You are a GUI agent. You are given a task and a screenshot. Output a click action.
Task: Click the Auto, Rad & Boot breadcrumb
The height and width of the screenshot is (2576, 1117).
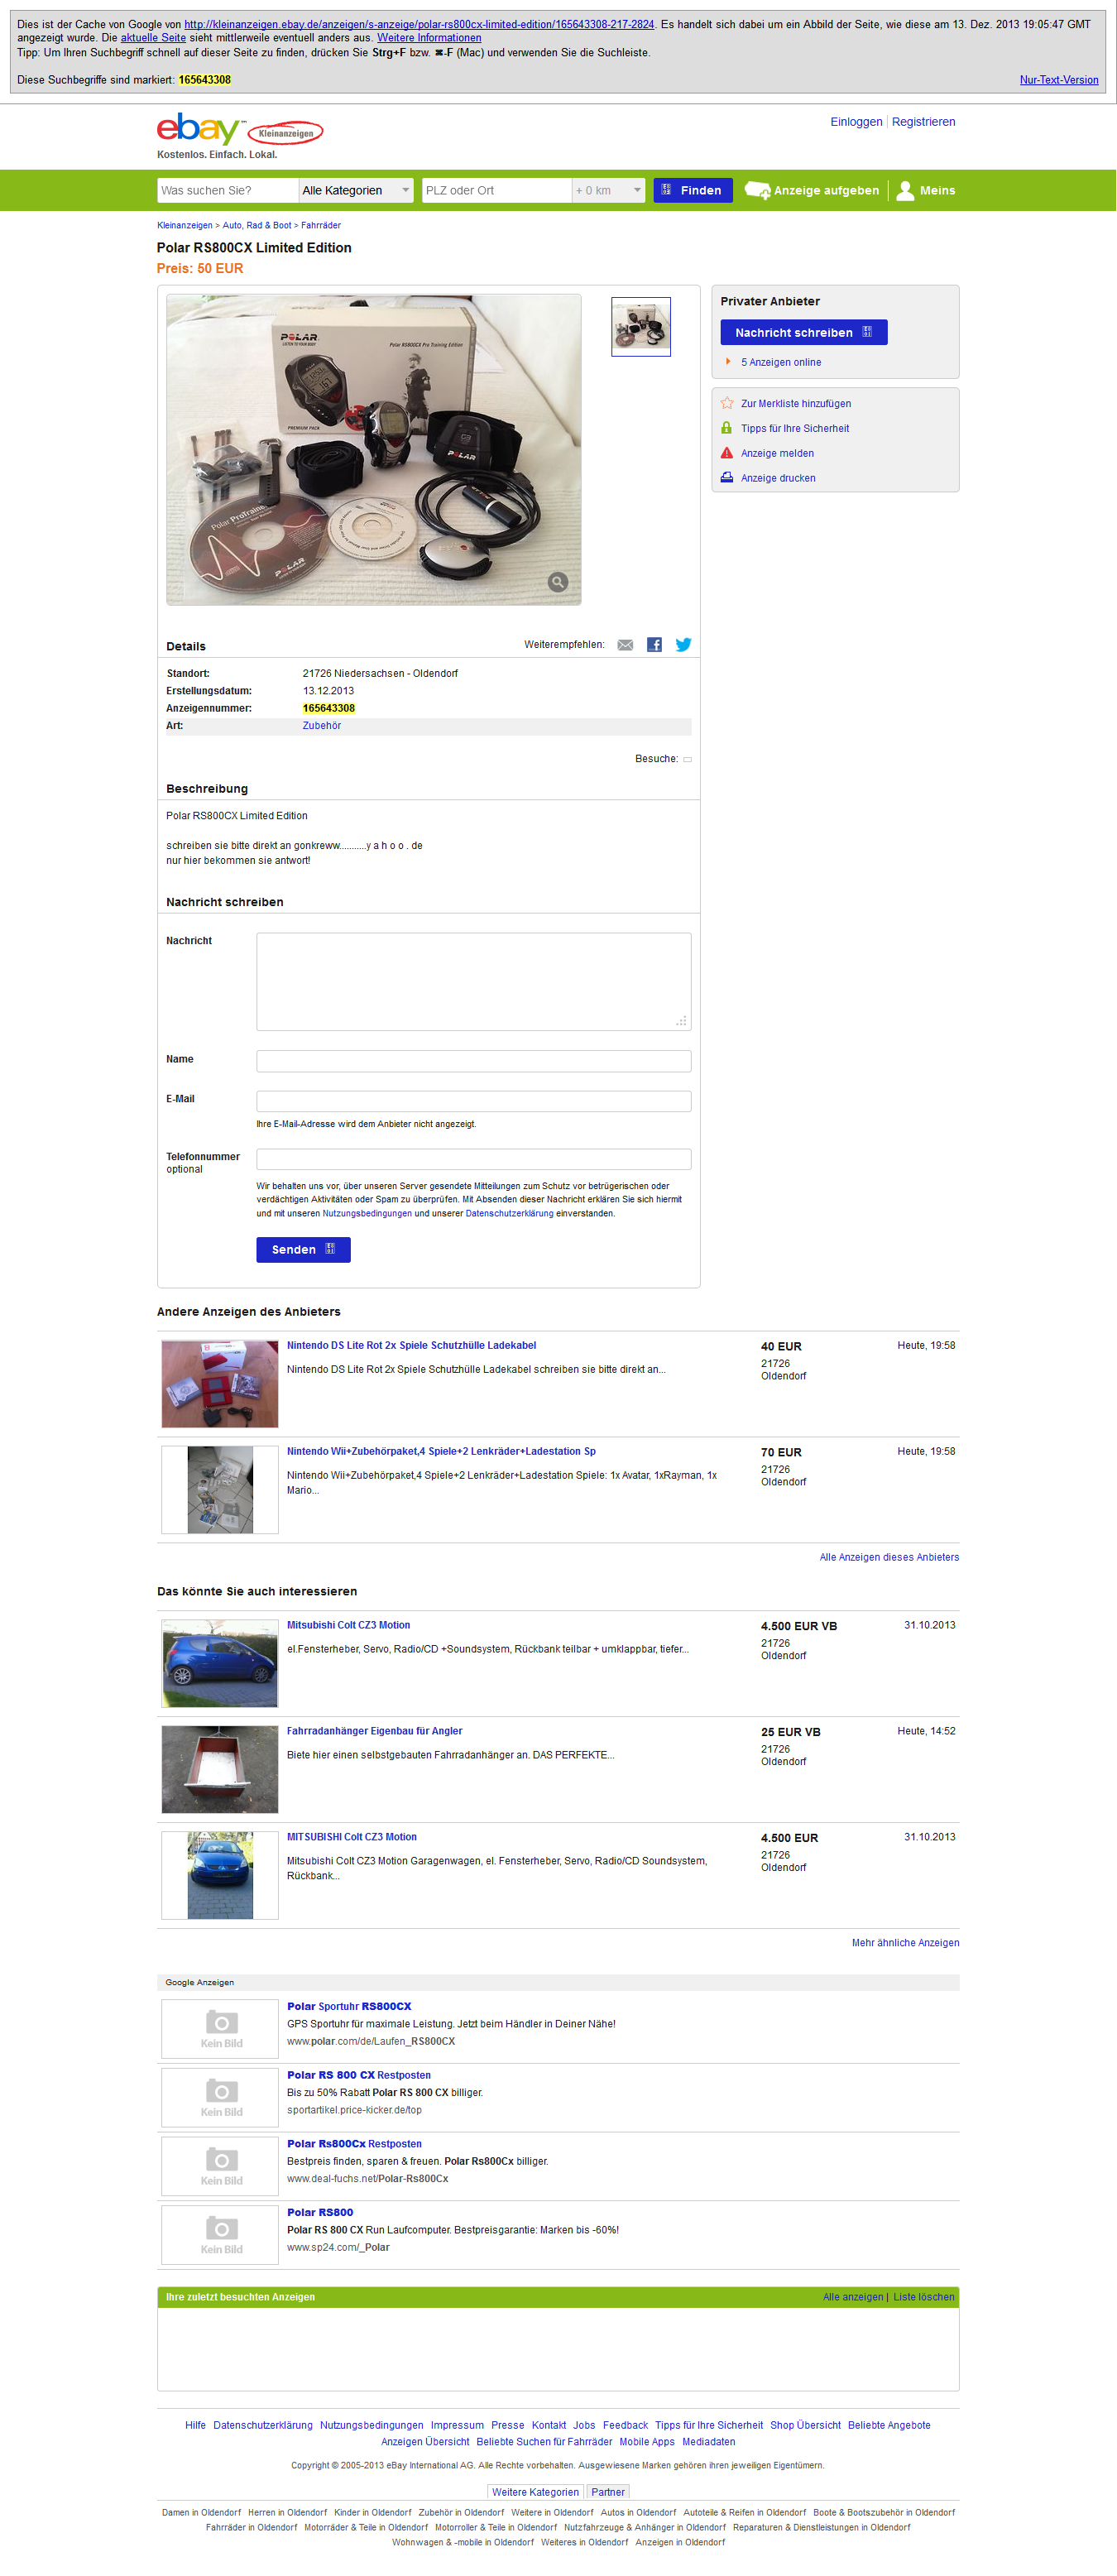pos(257,225)
